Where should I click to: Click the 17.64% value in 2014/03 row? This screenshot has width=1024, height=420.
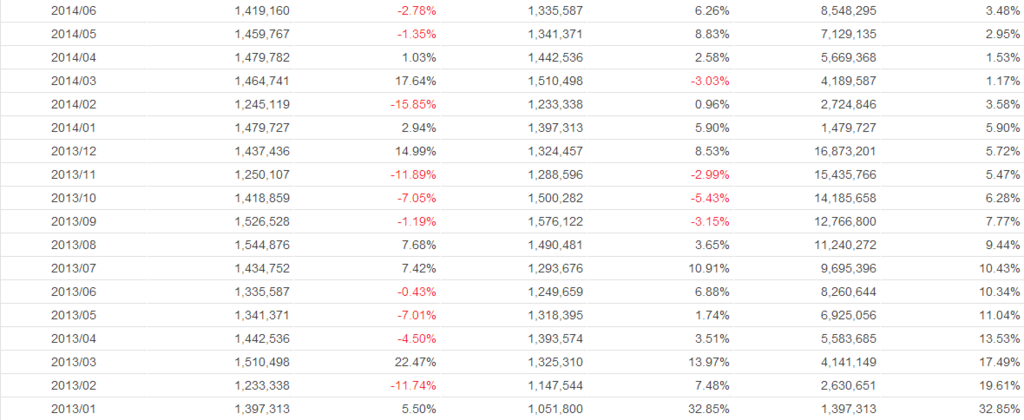415,80
